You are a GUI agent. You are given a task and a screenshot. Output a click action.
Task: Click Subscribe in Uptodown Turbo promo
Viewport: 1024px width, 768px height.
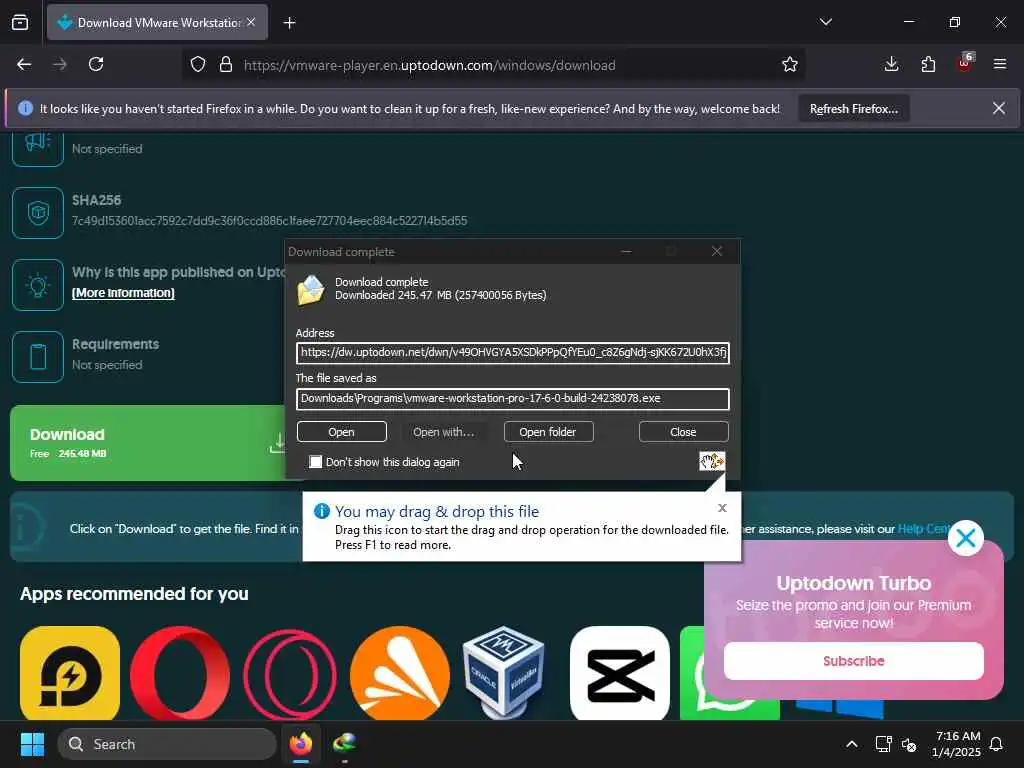(854, 661)
